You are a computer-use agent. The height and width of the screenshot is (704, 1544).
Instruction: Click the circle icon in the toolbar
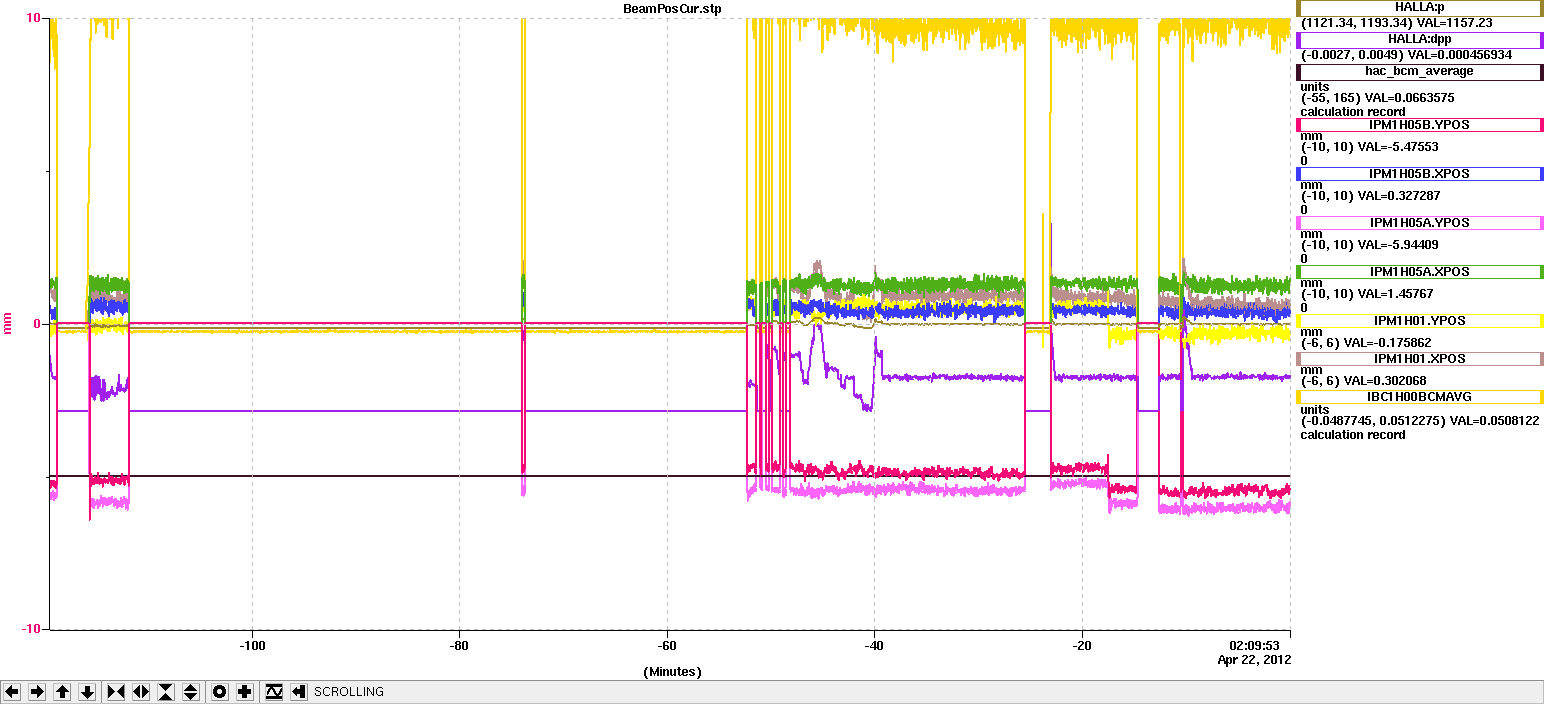(x=220, y=691)
